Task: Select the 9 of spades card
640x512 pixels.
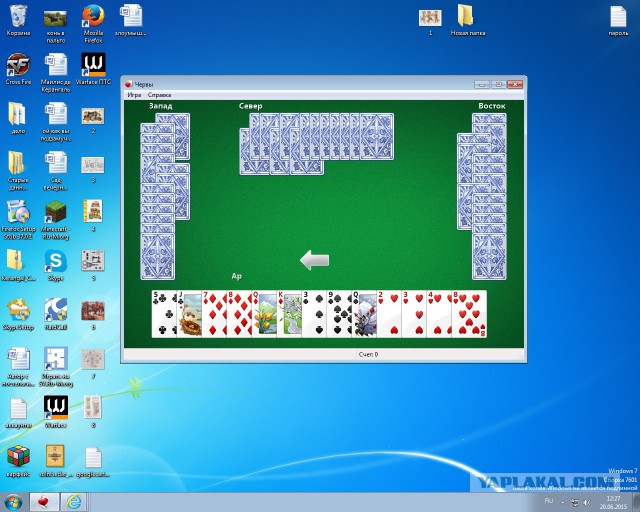Action: [339, 314]
